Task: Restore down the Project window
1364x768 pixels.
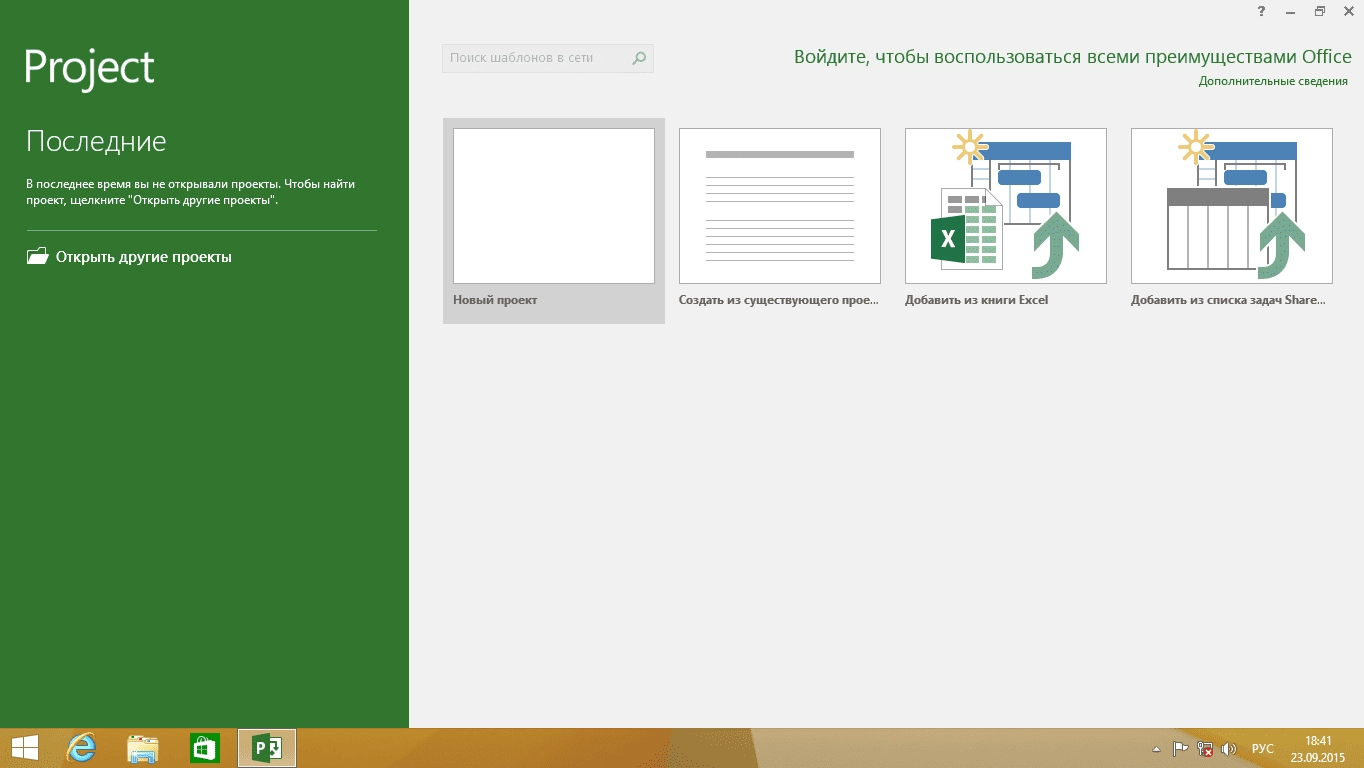Action: point(1320,10)
